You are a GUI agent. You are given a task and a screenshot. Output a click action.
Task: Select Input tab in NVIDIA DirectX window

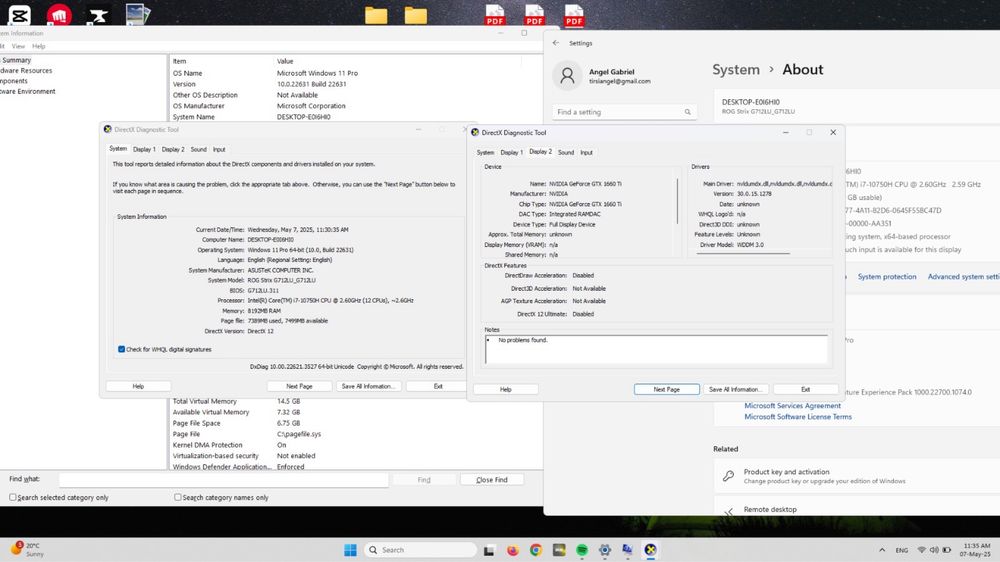(x=586, y=152)
